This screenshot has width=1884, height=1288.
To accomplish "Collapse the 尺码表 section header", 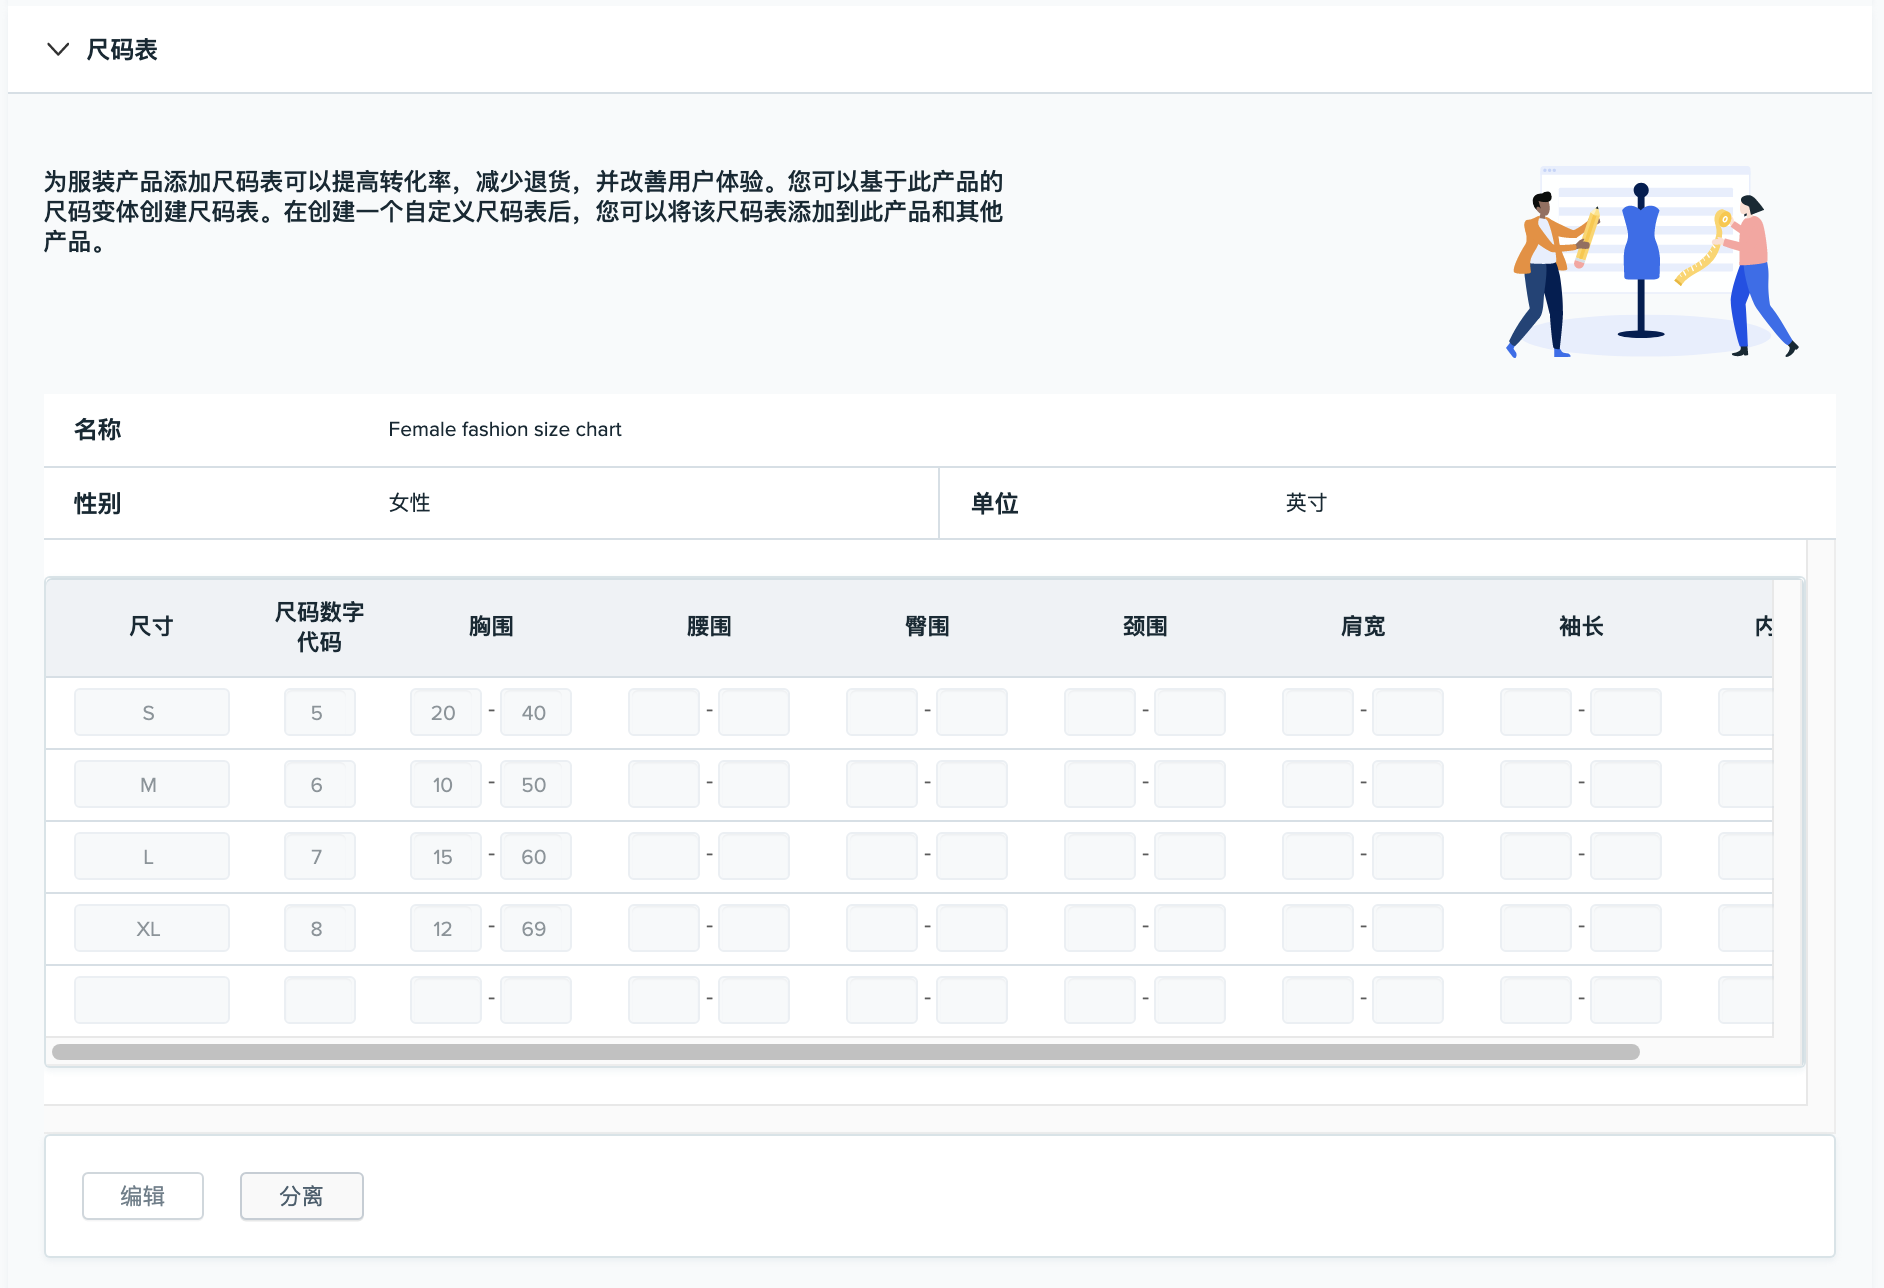I will 59,49.
